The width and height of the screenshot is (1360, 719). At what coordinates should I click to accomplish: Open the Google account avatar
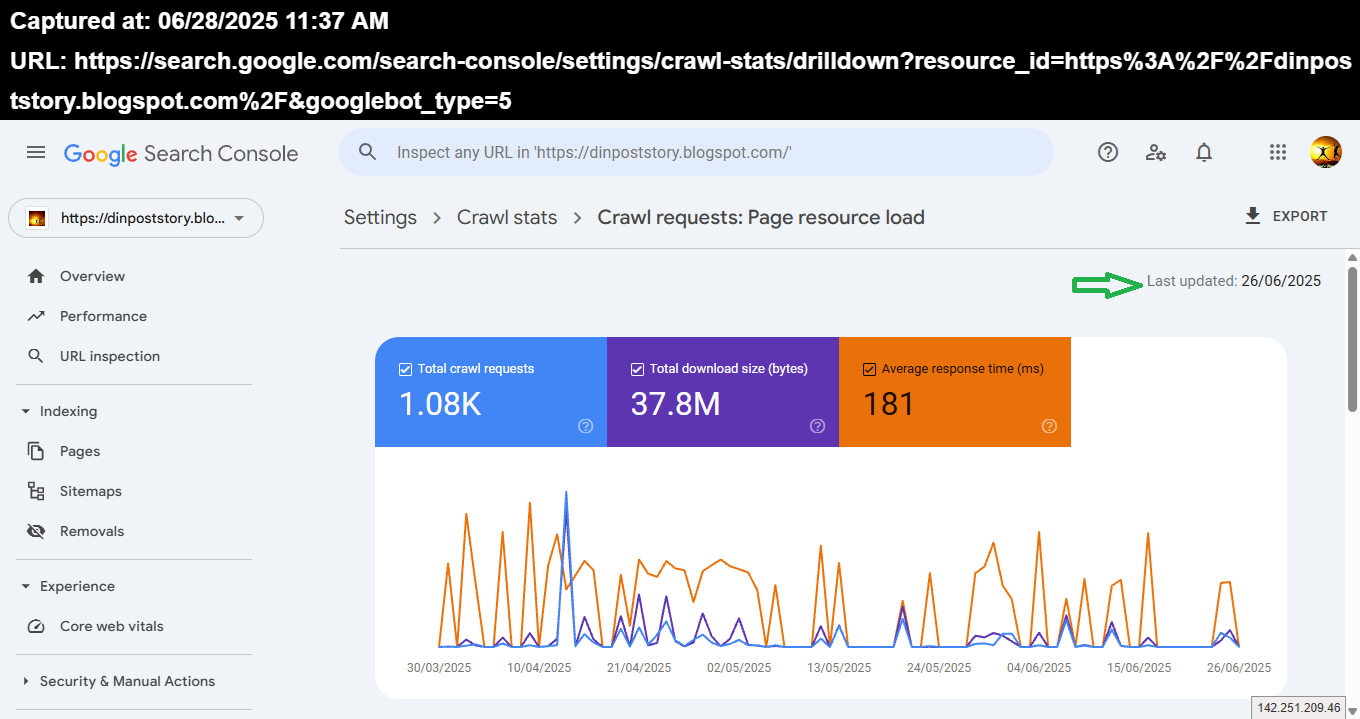[1326, 152]
